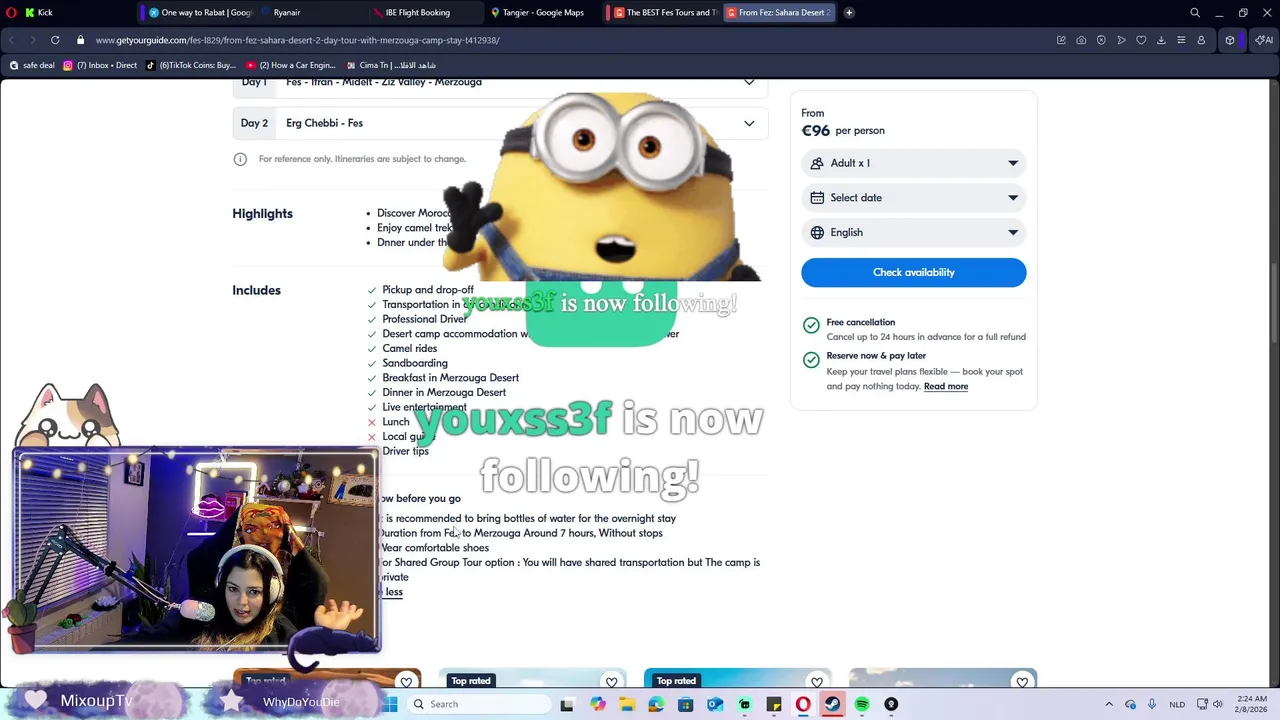Save fourth tour card with heart icon
Image resolution: width=1280 pixels, height=720 pixels.
(x=1022, y=682)
